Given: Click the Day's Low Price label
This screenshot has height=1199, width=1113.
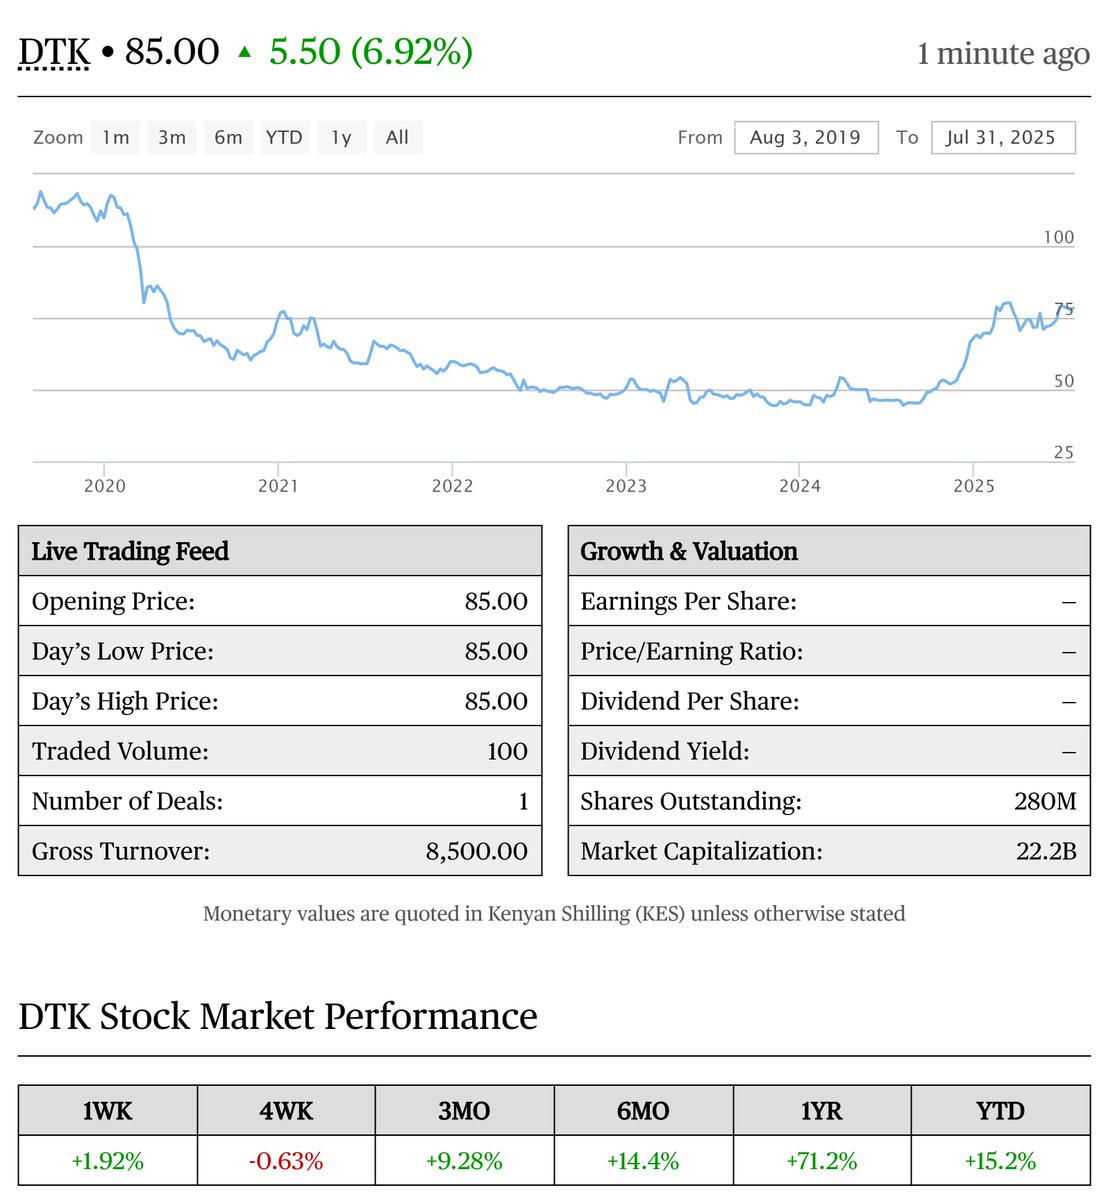Looking at the screenshot, I should (x=122, y=651).
